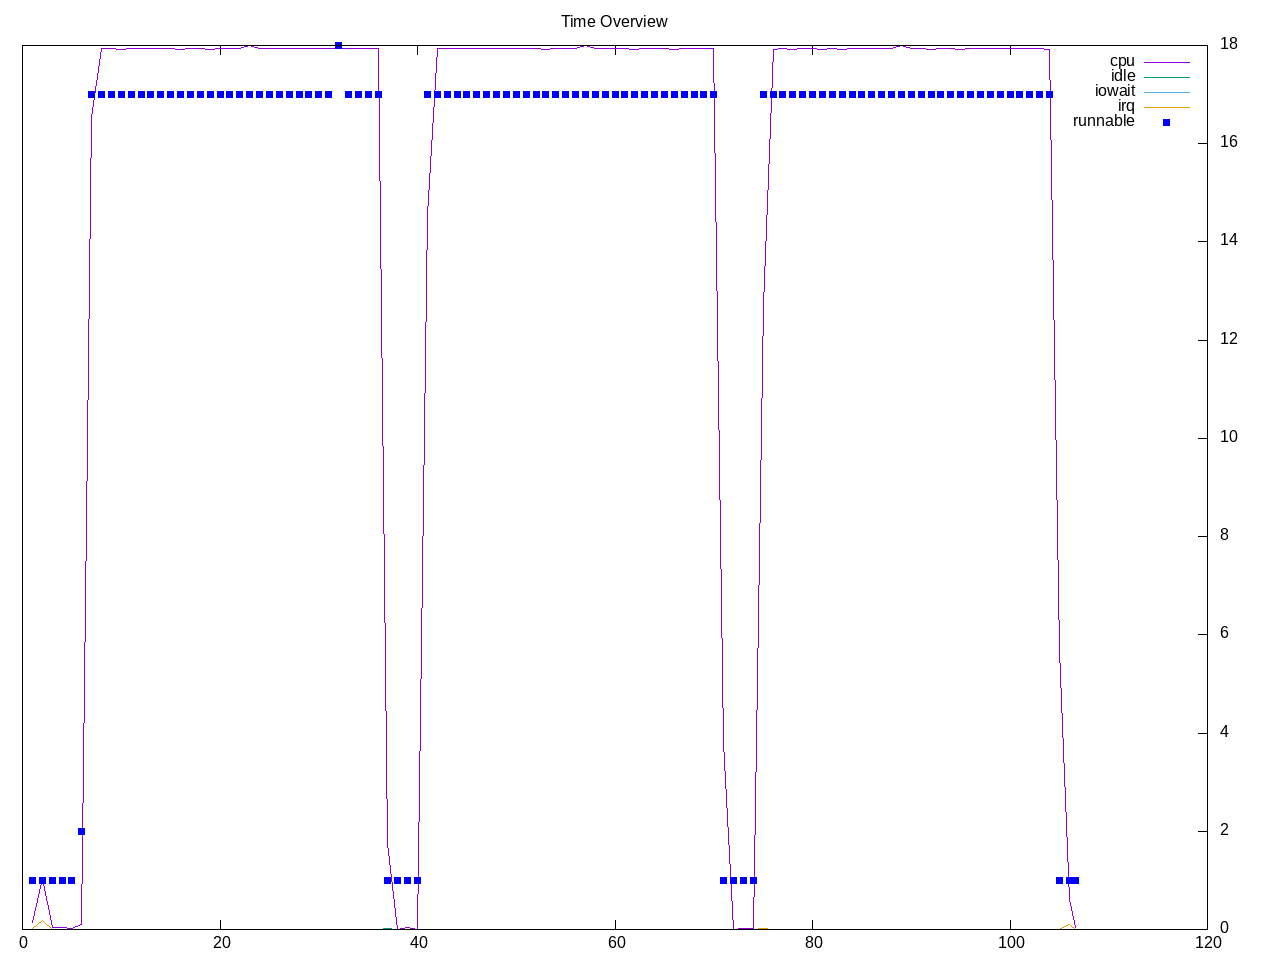
Task: Click x-axis tick label 20
Action: pyautogui.click(x=221, y=943)
